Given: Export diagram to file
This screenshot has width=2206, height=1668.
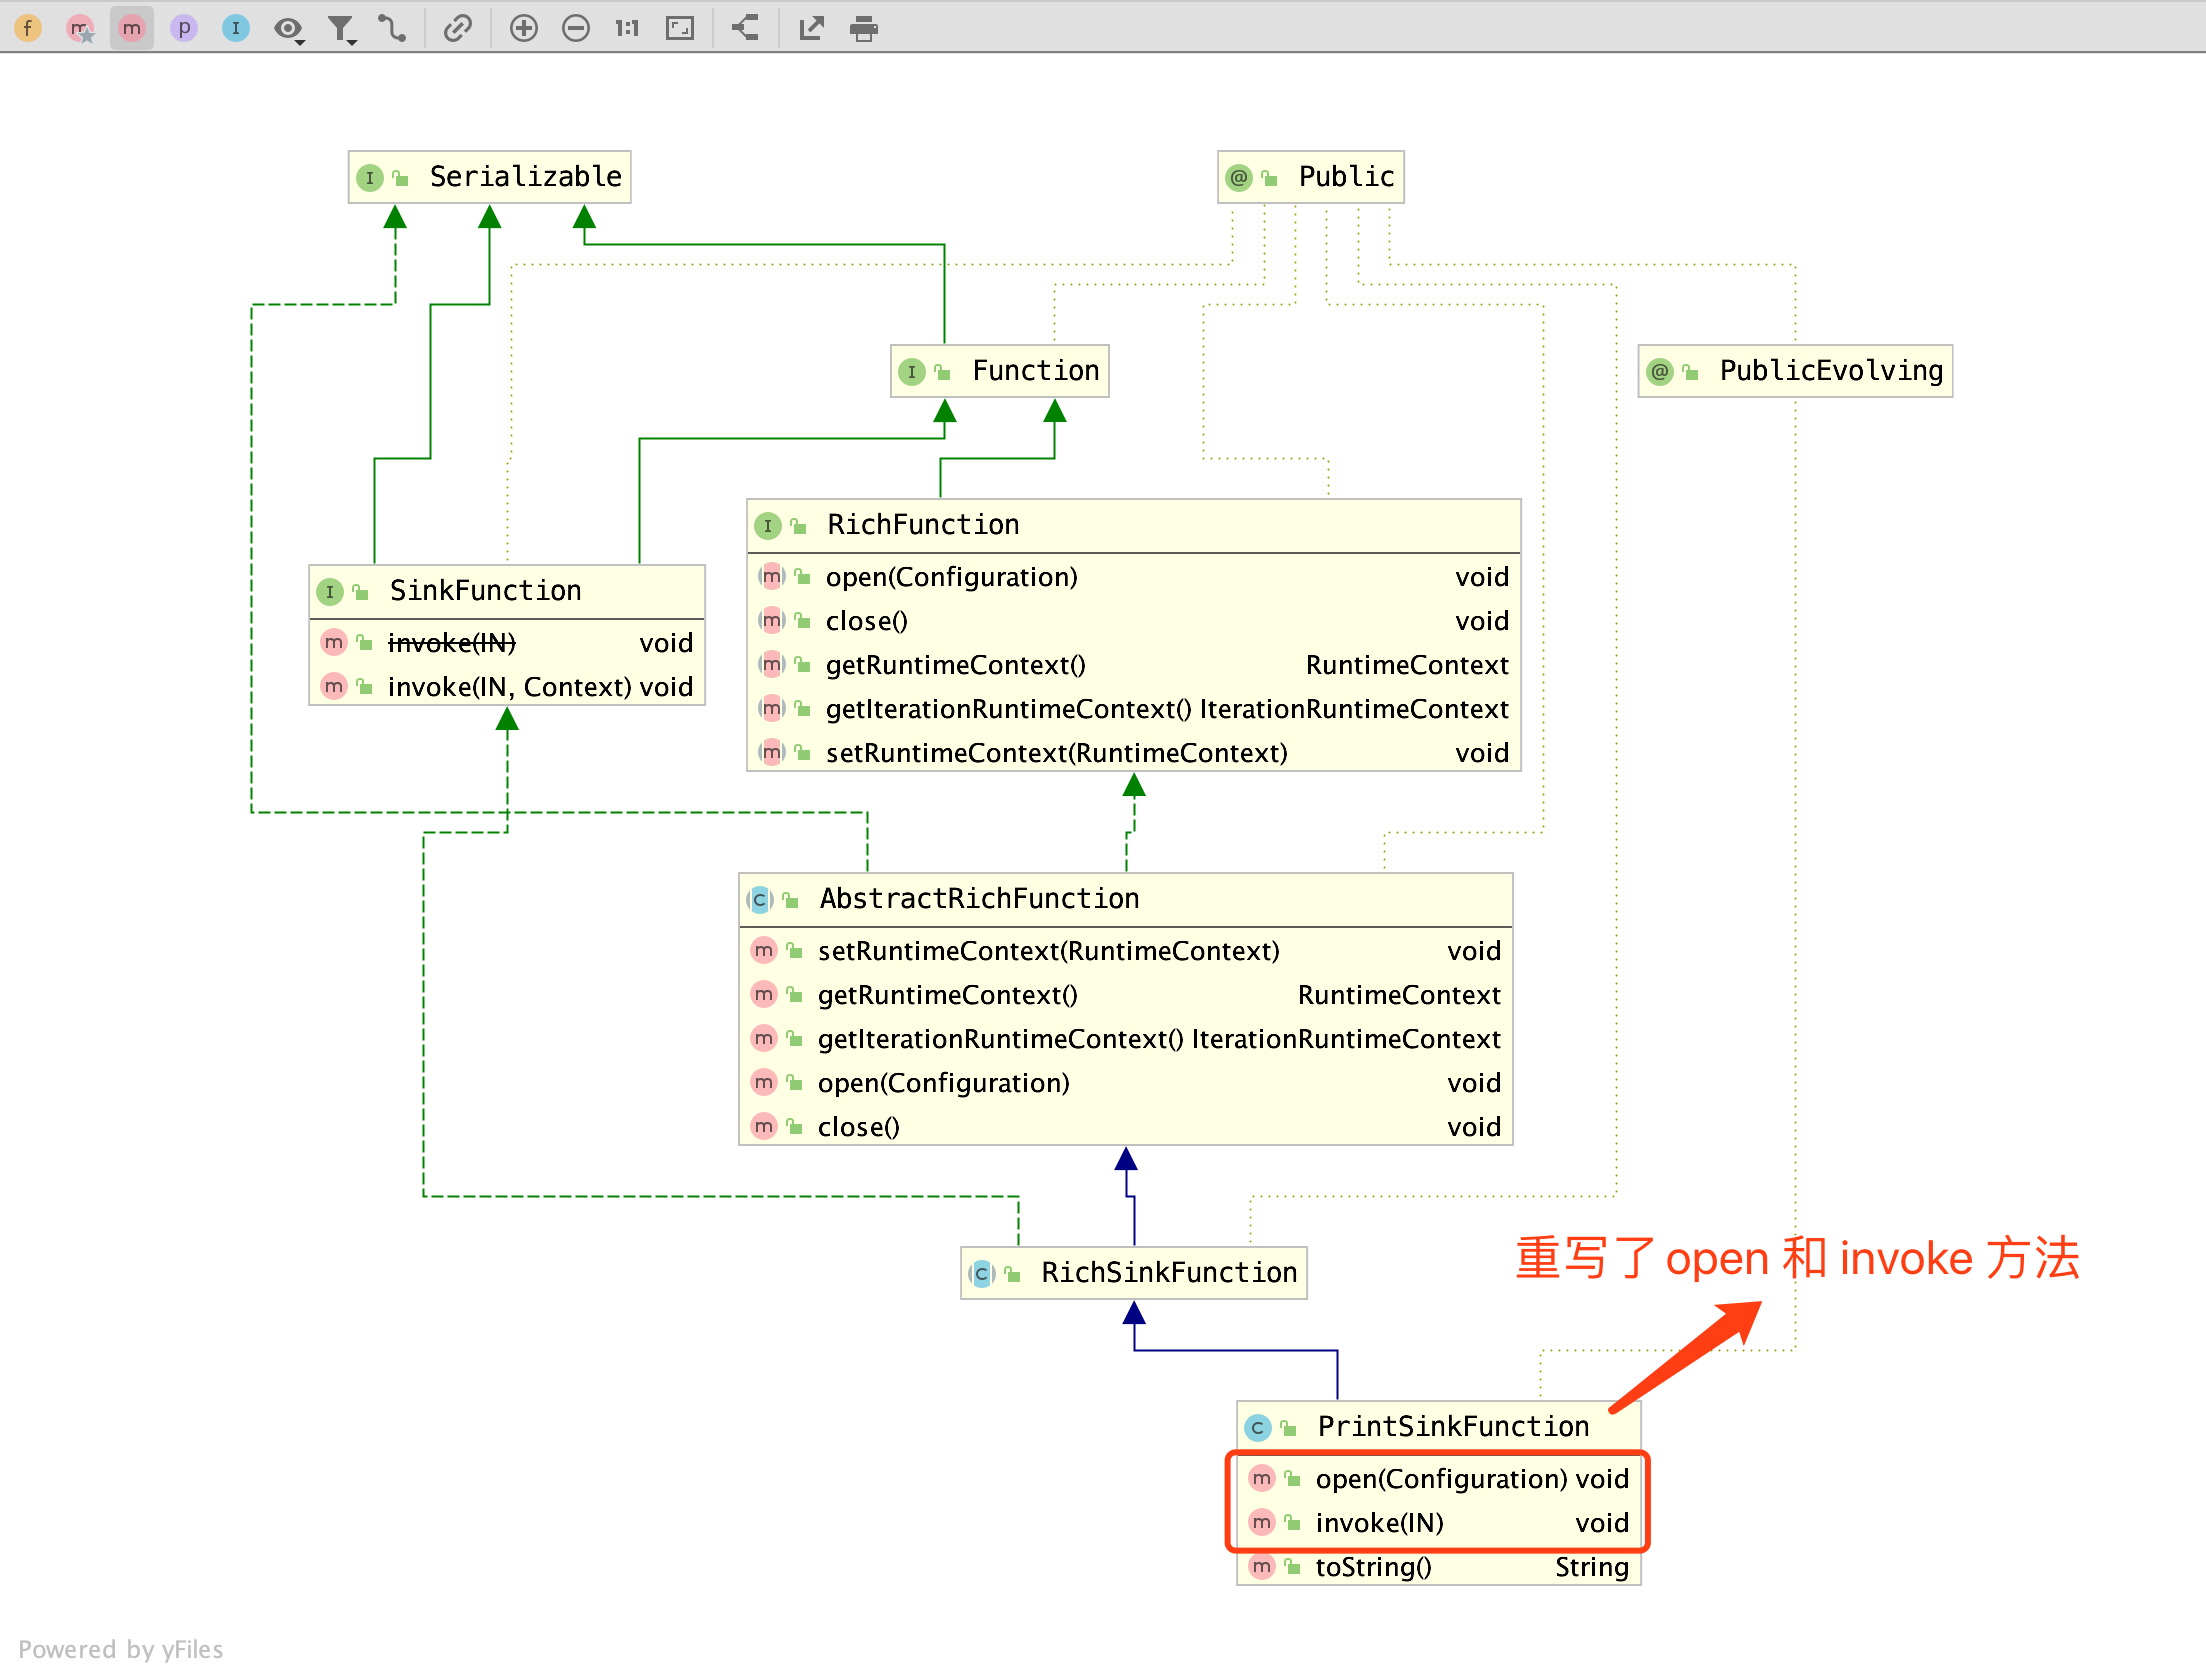Looking at the screenshot, I should [x=811, y=28].
